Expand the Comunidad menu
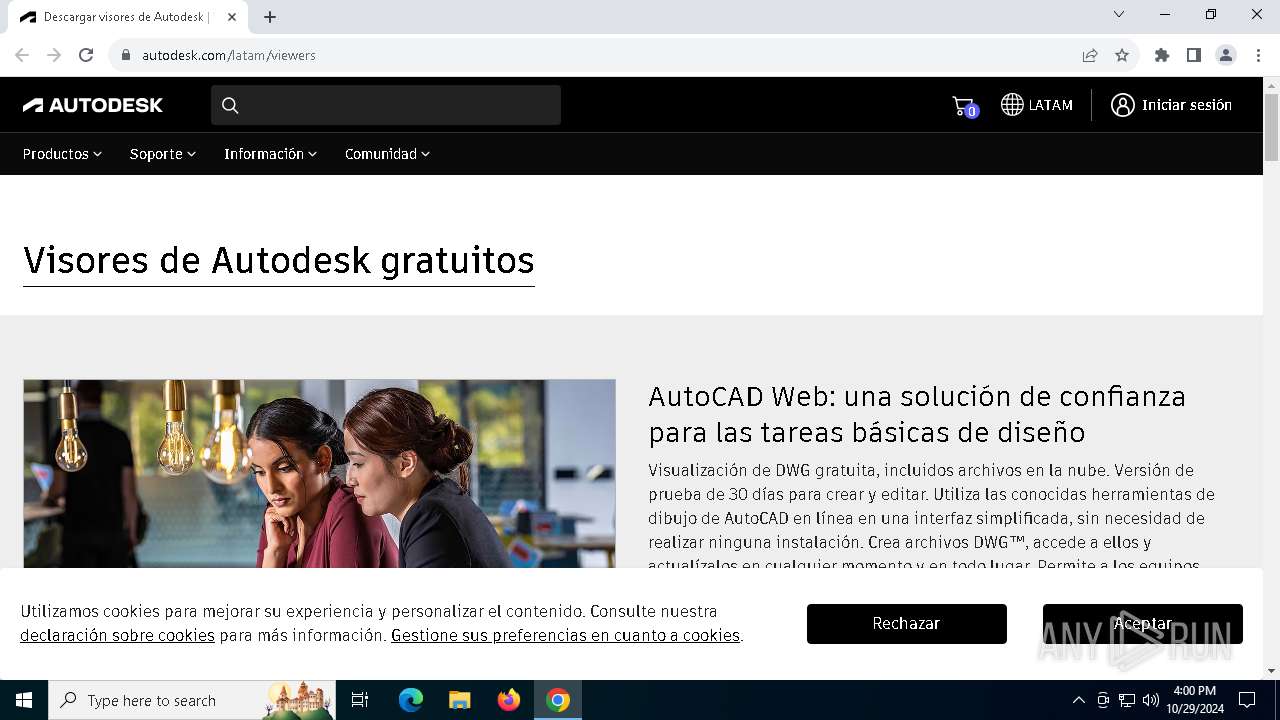Image resolution: width=1280 pixels, height=720 pixels. (387, 154)
